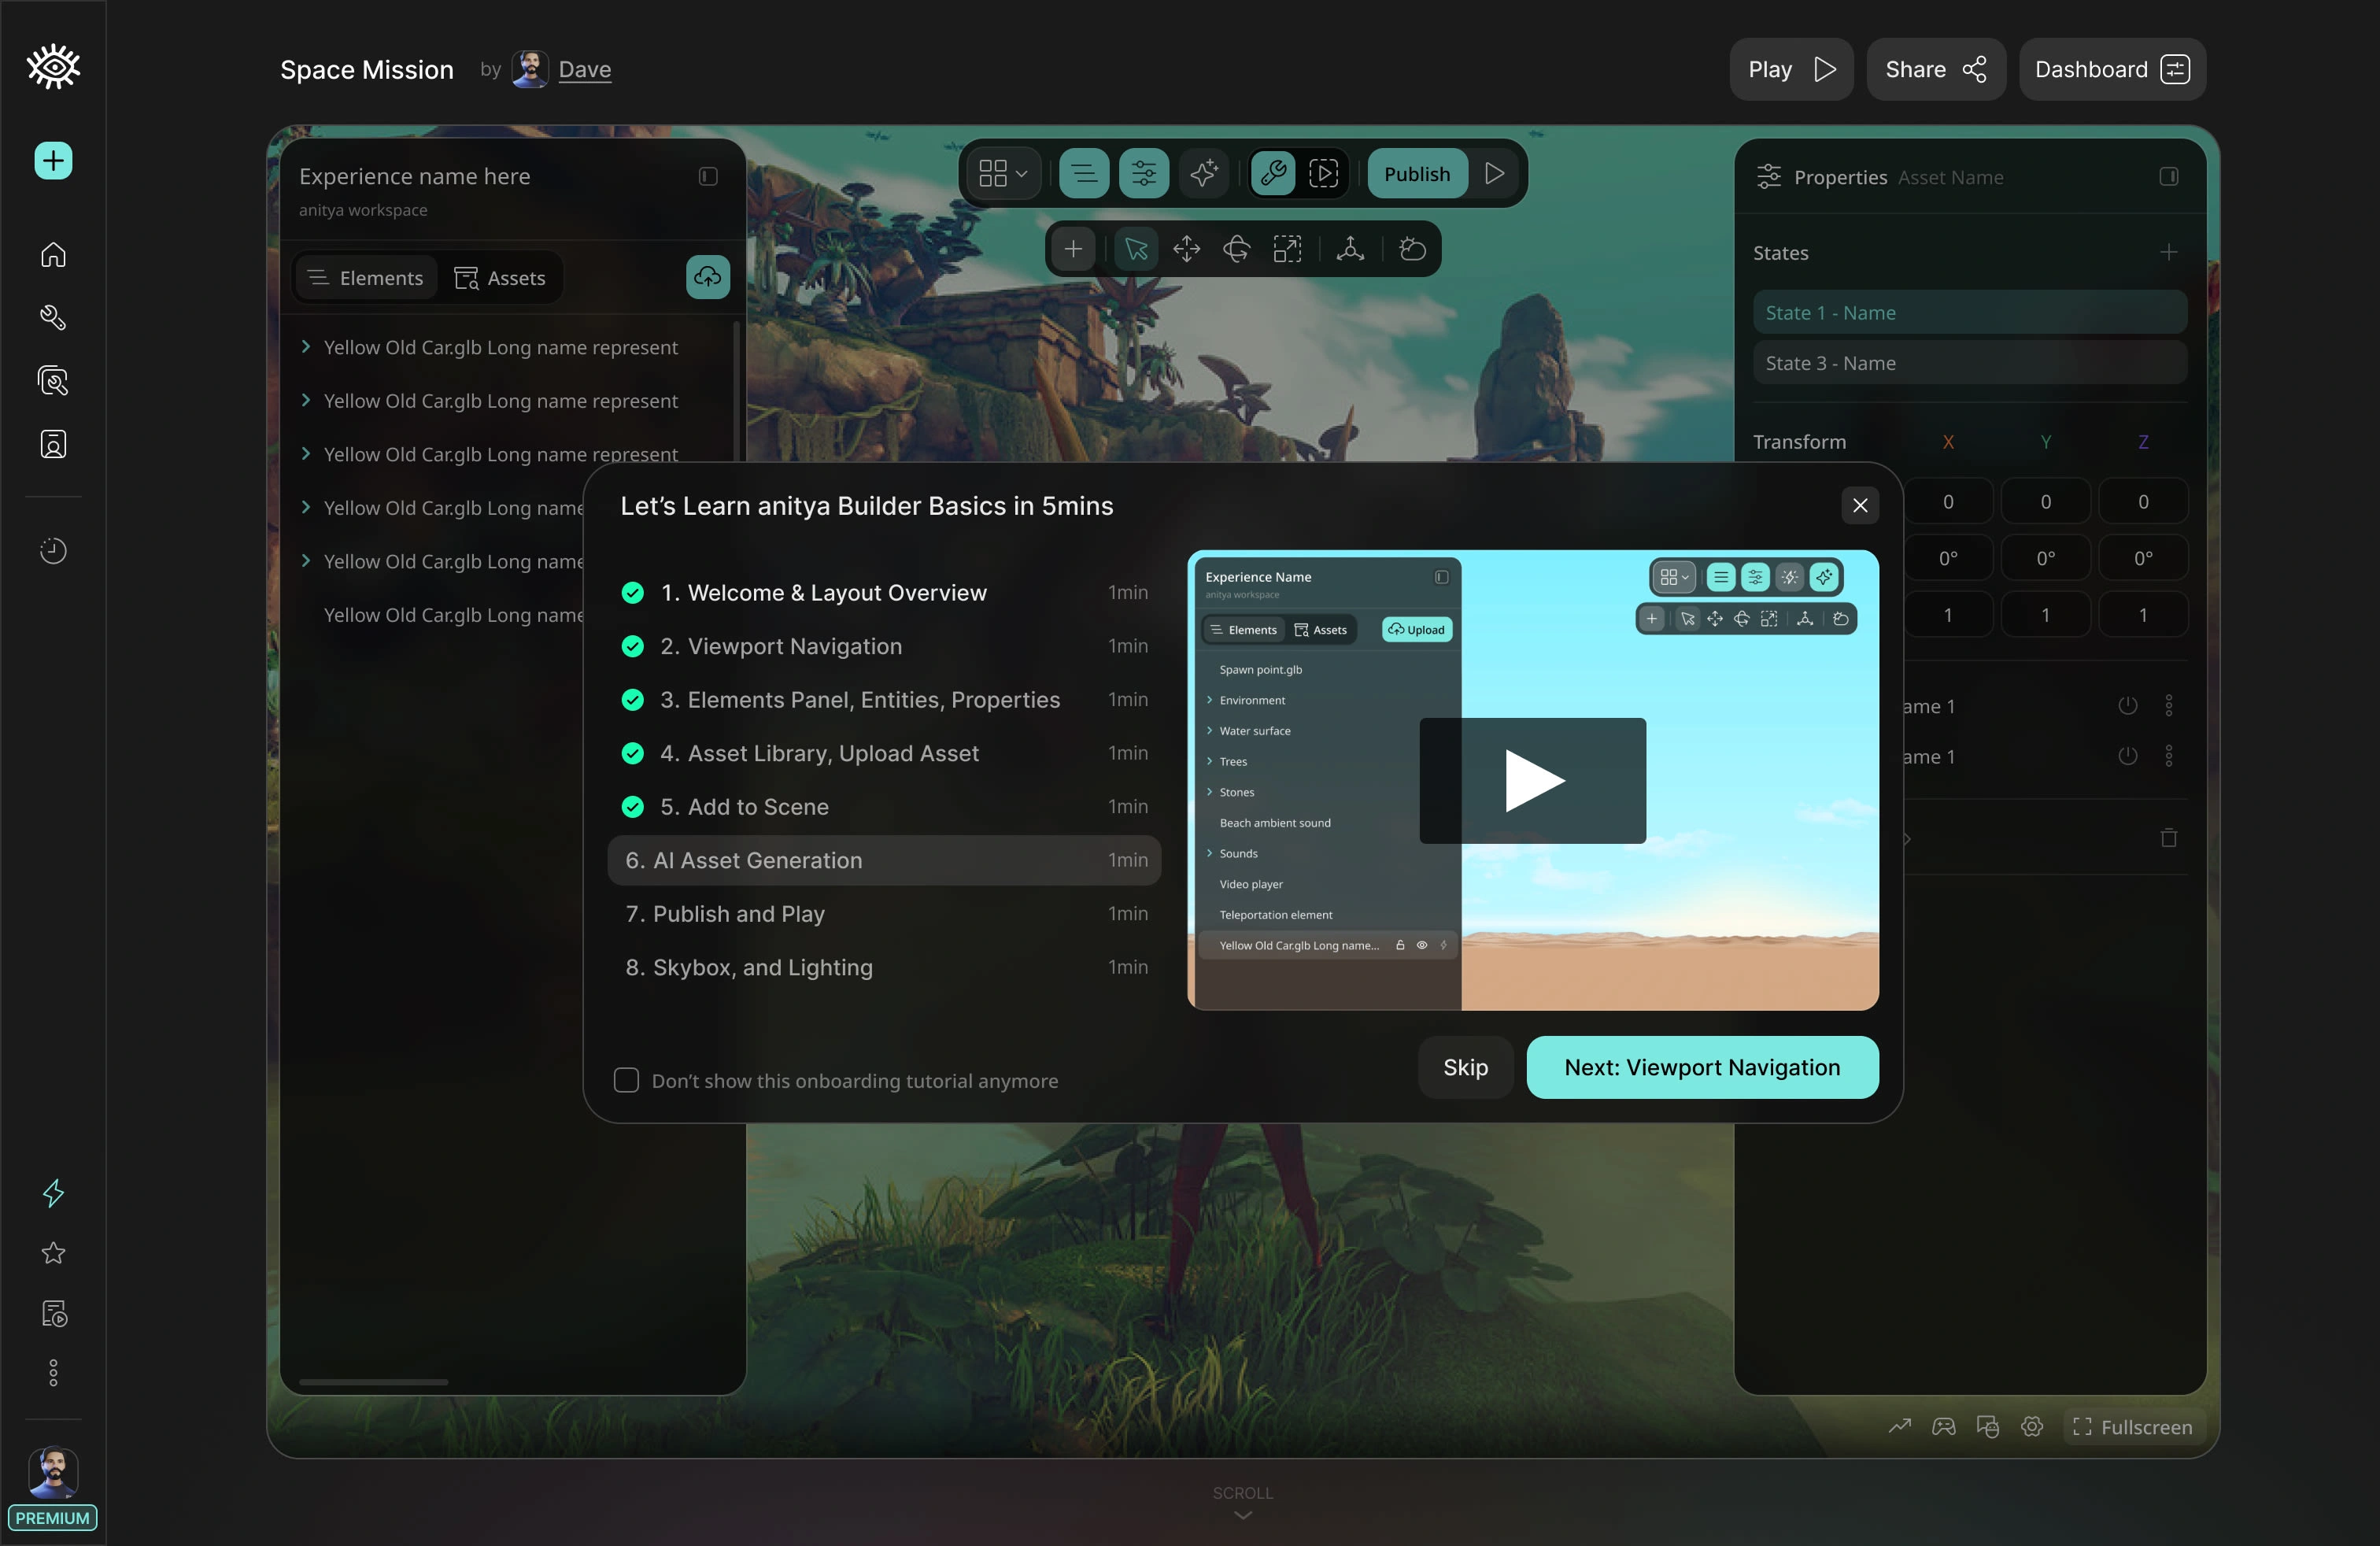Toggle power icon on first name row
The width and height of the screenshot is (2380, 1546).
2127,706
